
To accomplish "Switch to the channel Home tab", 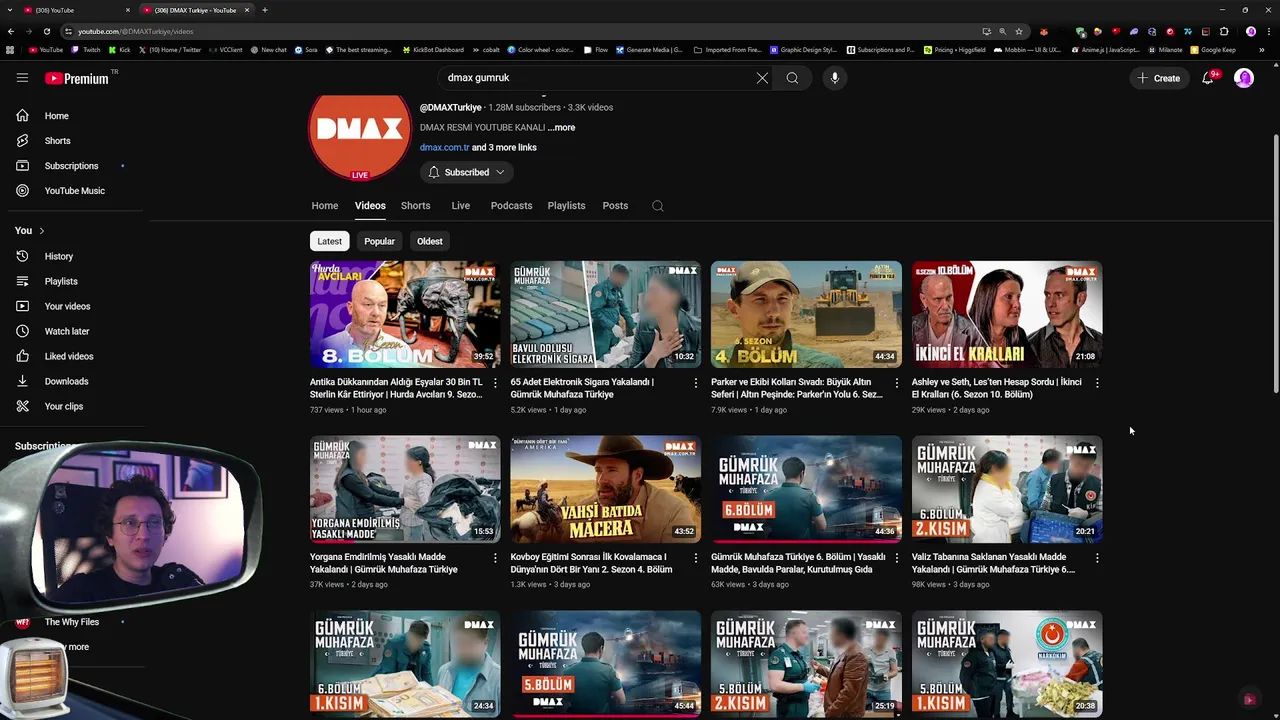I will (x=325, y=206).
